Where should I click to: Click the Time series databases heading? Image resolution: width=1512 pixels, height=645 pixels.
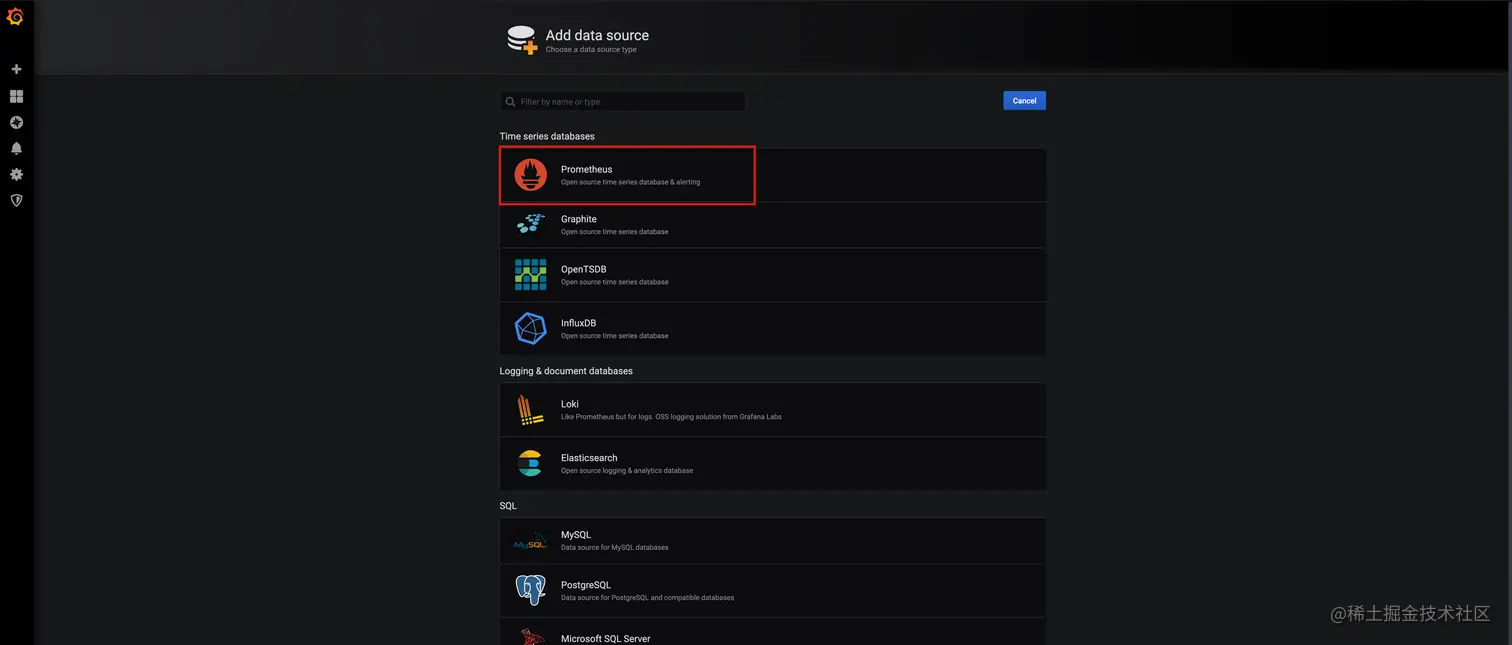(547, 136)
